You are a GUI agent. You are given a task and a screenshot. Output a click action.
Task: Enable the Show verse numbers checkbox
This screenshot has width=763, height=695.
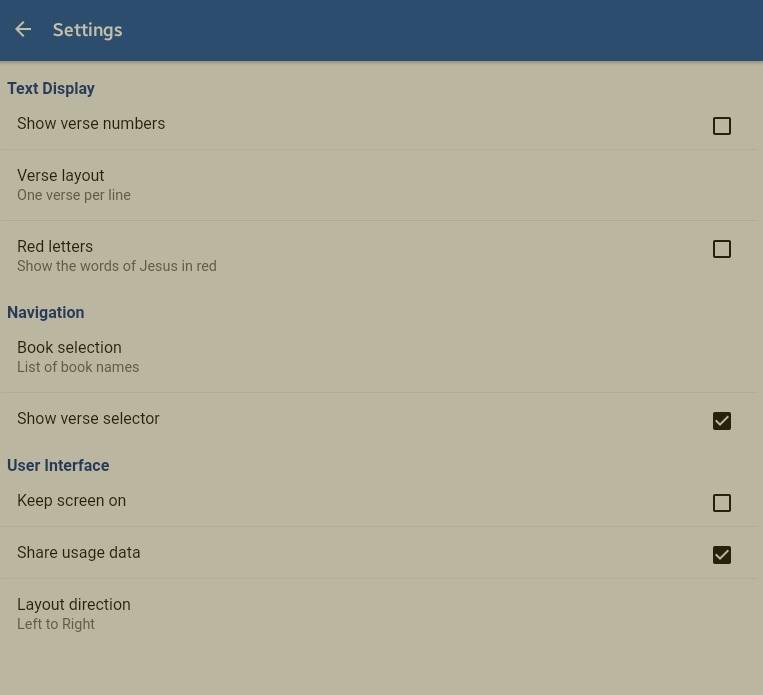[721, 126]
